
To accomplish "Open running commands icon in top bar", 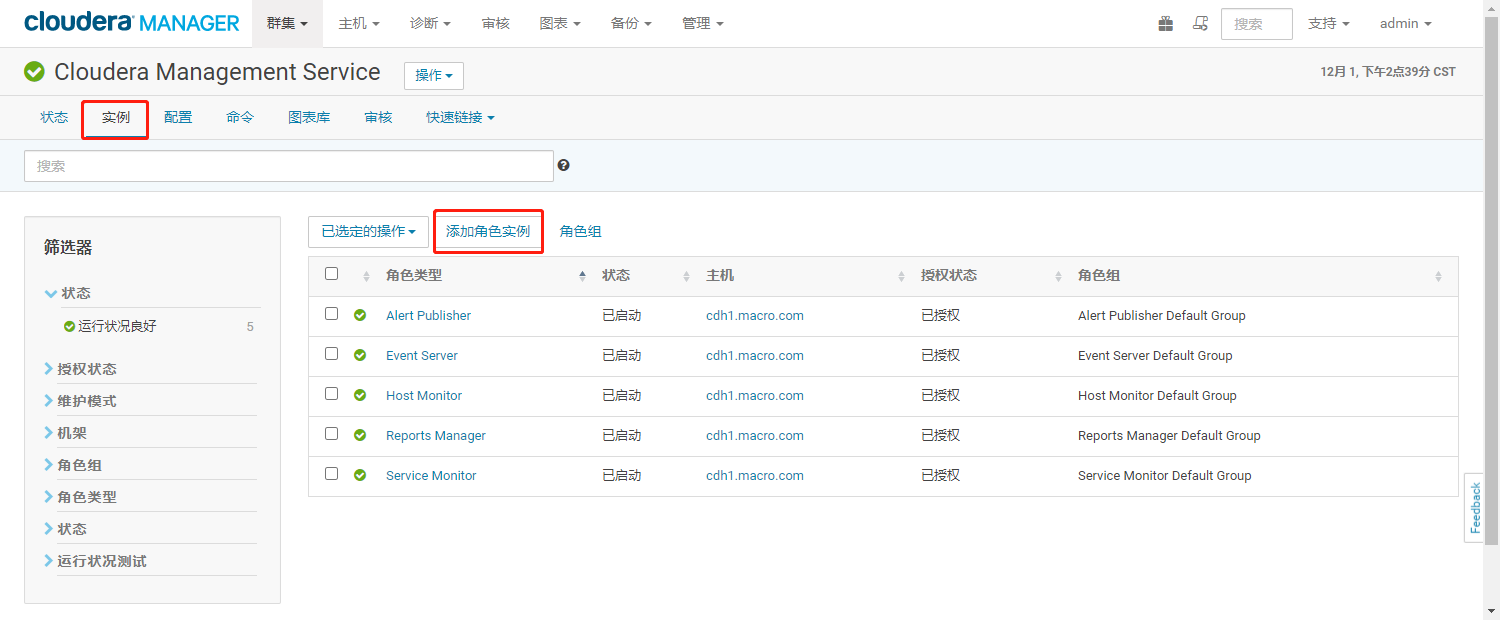I will [1200, 23].
